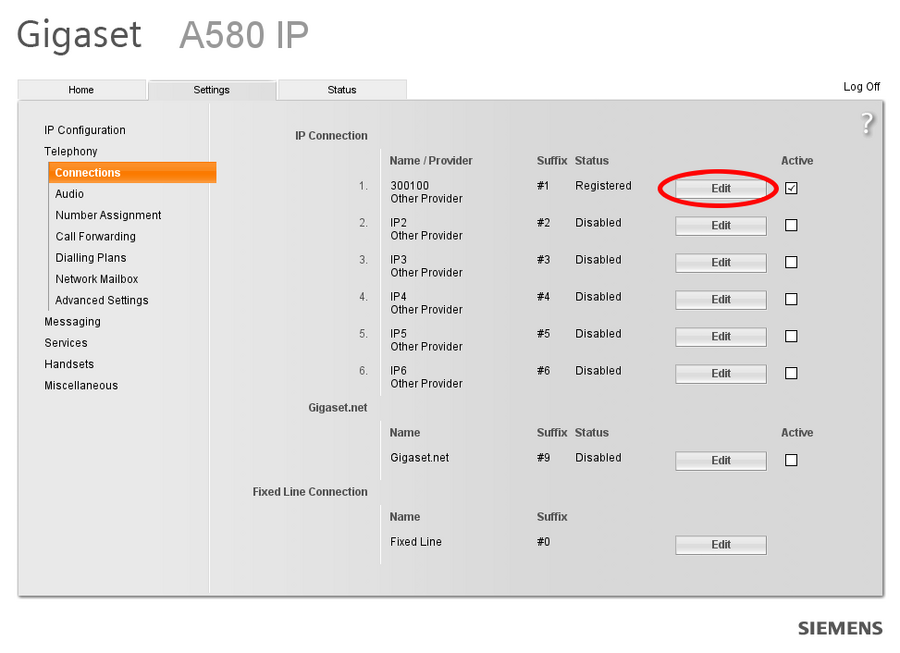Edit the IP5 connection

(x=720, y=336)
